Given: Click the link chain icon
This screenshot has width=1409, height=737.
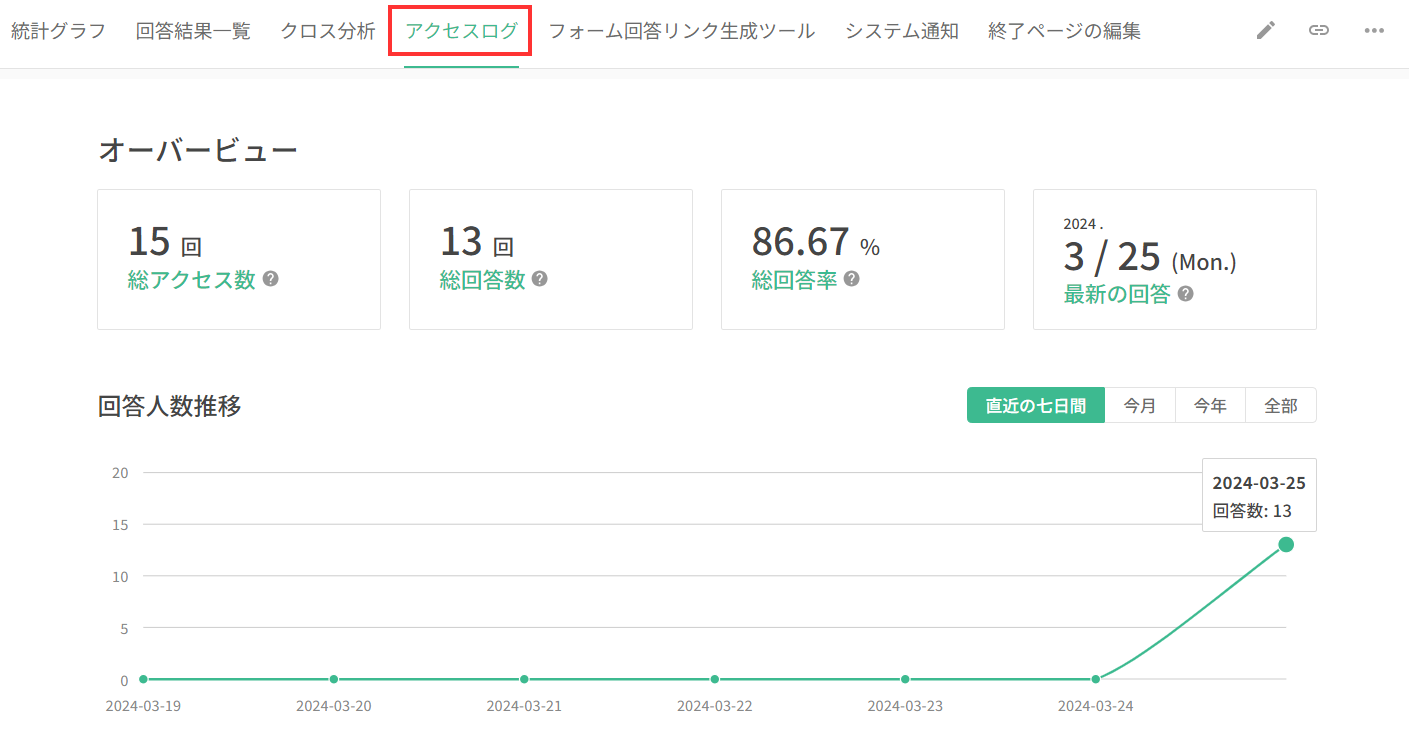Looking at the screenshot, I should tap(1319, 30).
